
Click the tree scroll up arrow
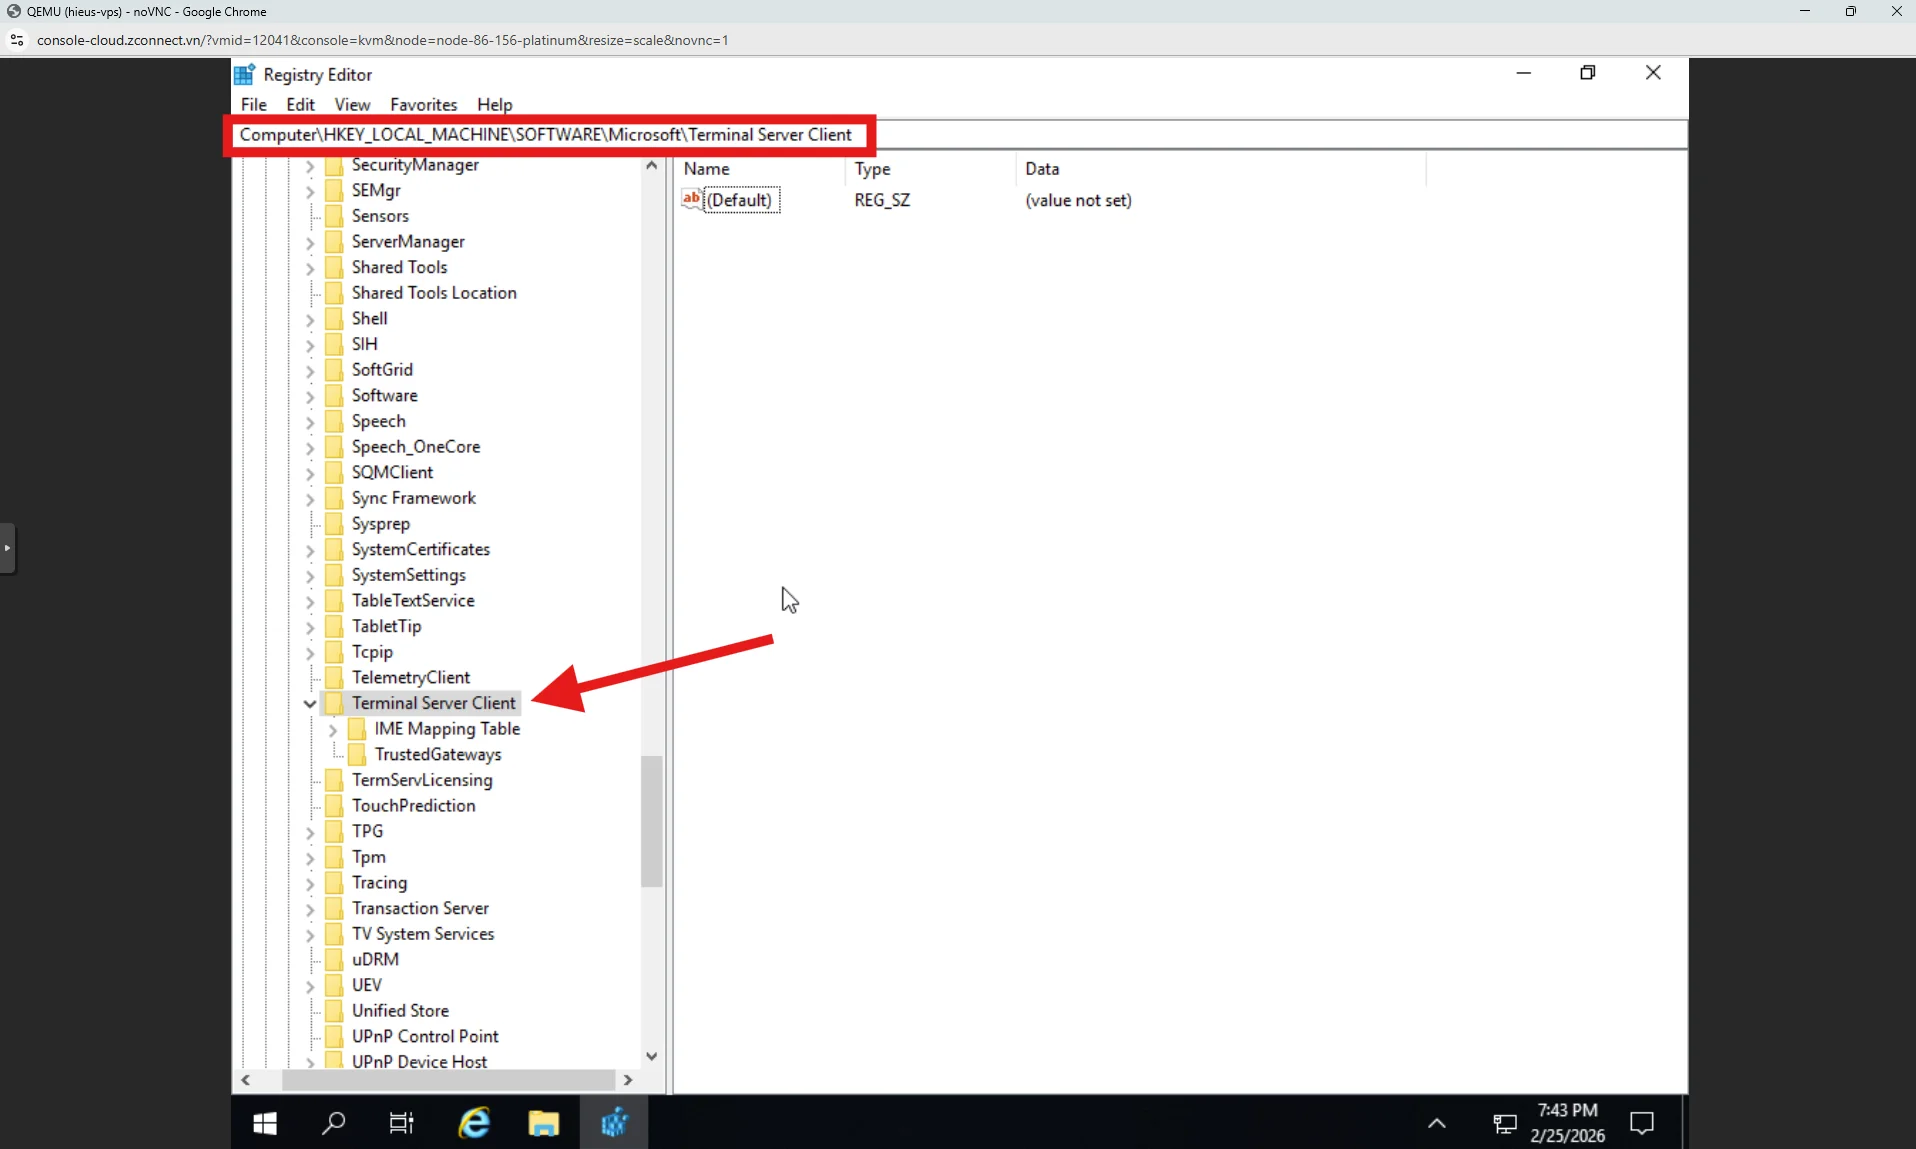coord(652,165)
